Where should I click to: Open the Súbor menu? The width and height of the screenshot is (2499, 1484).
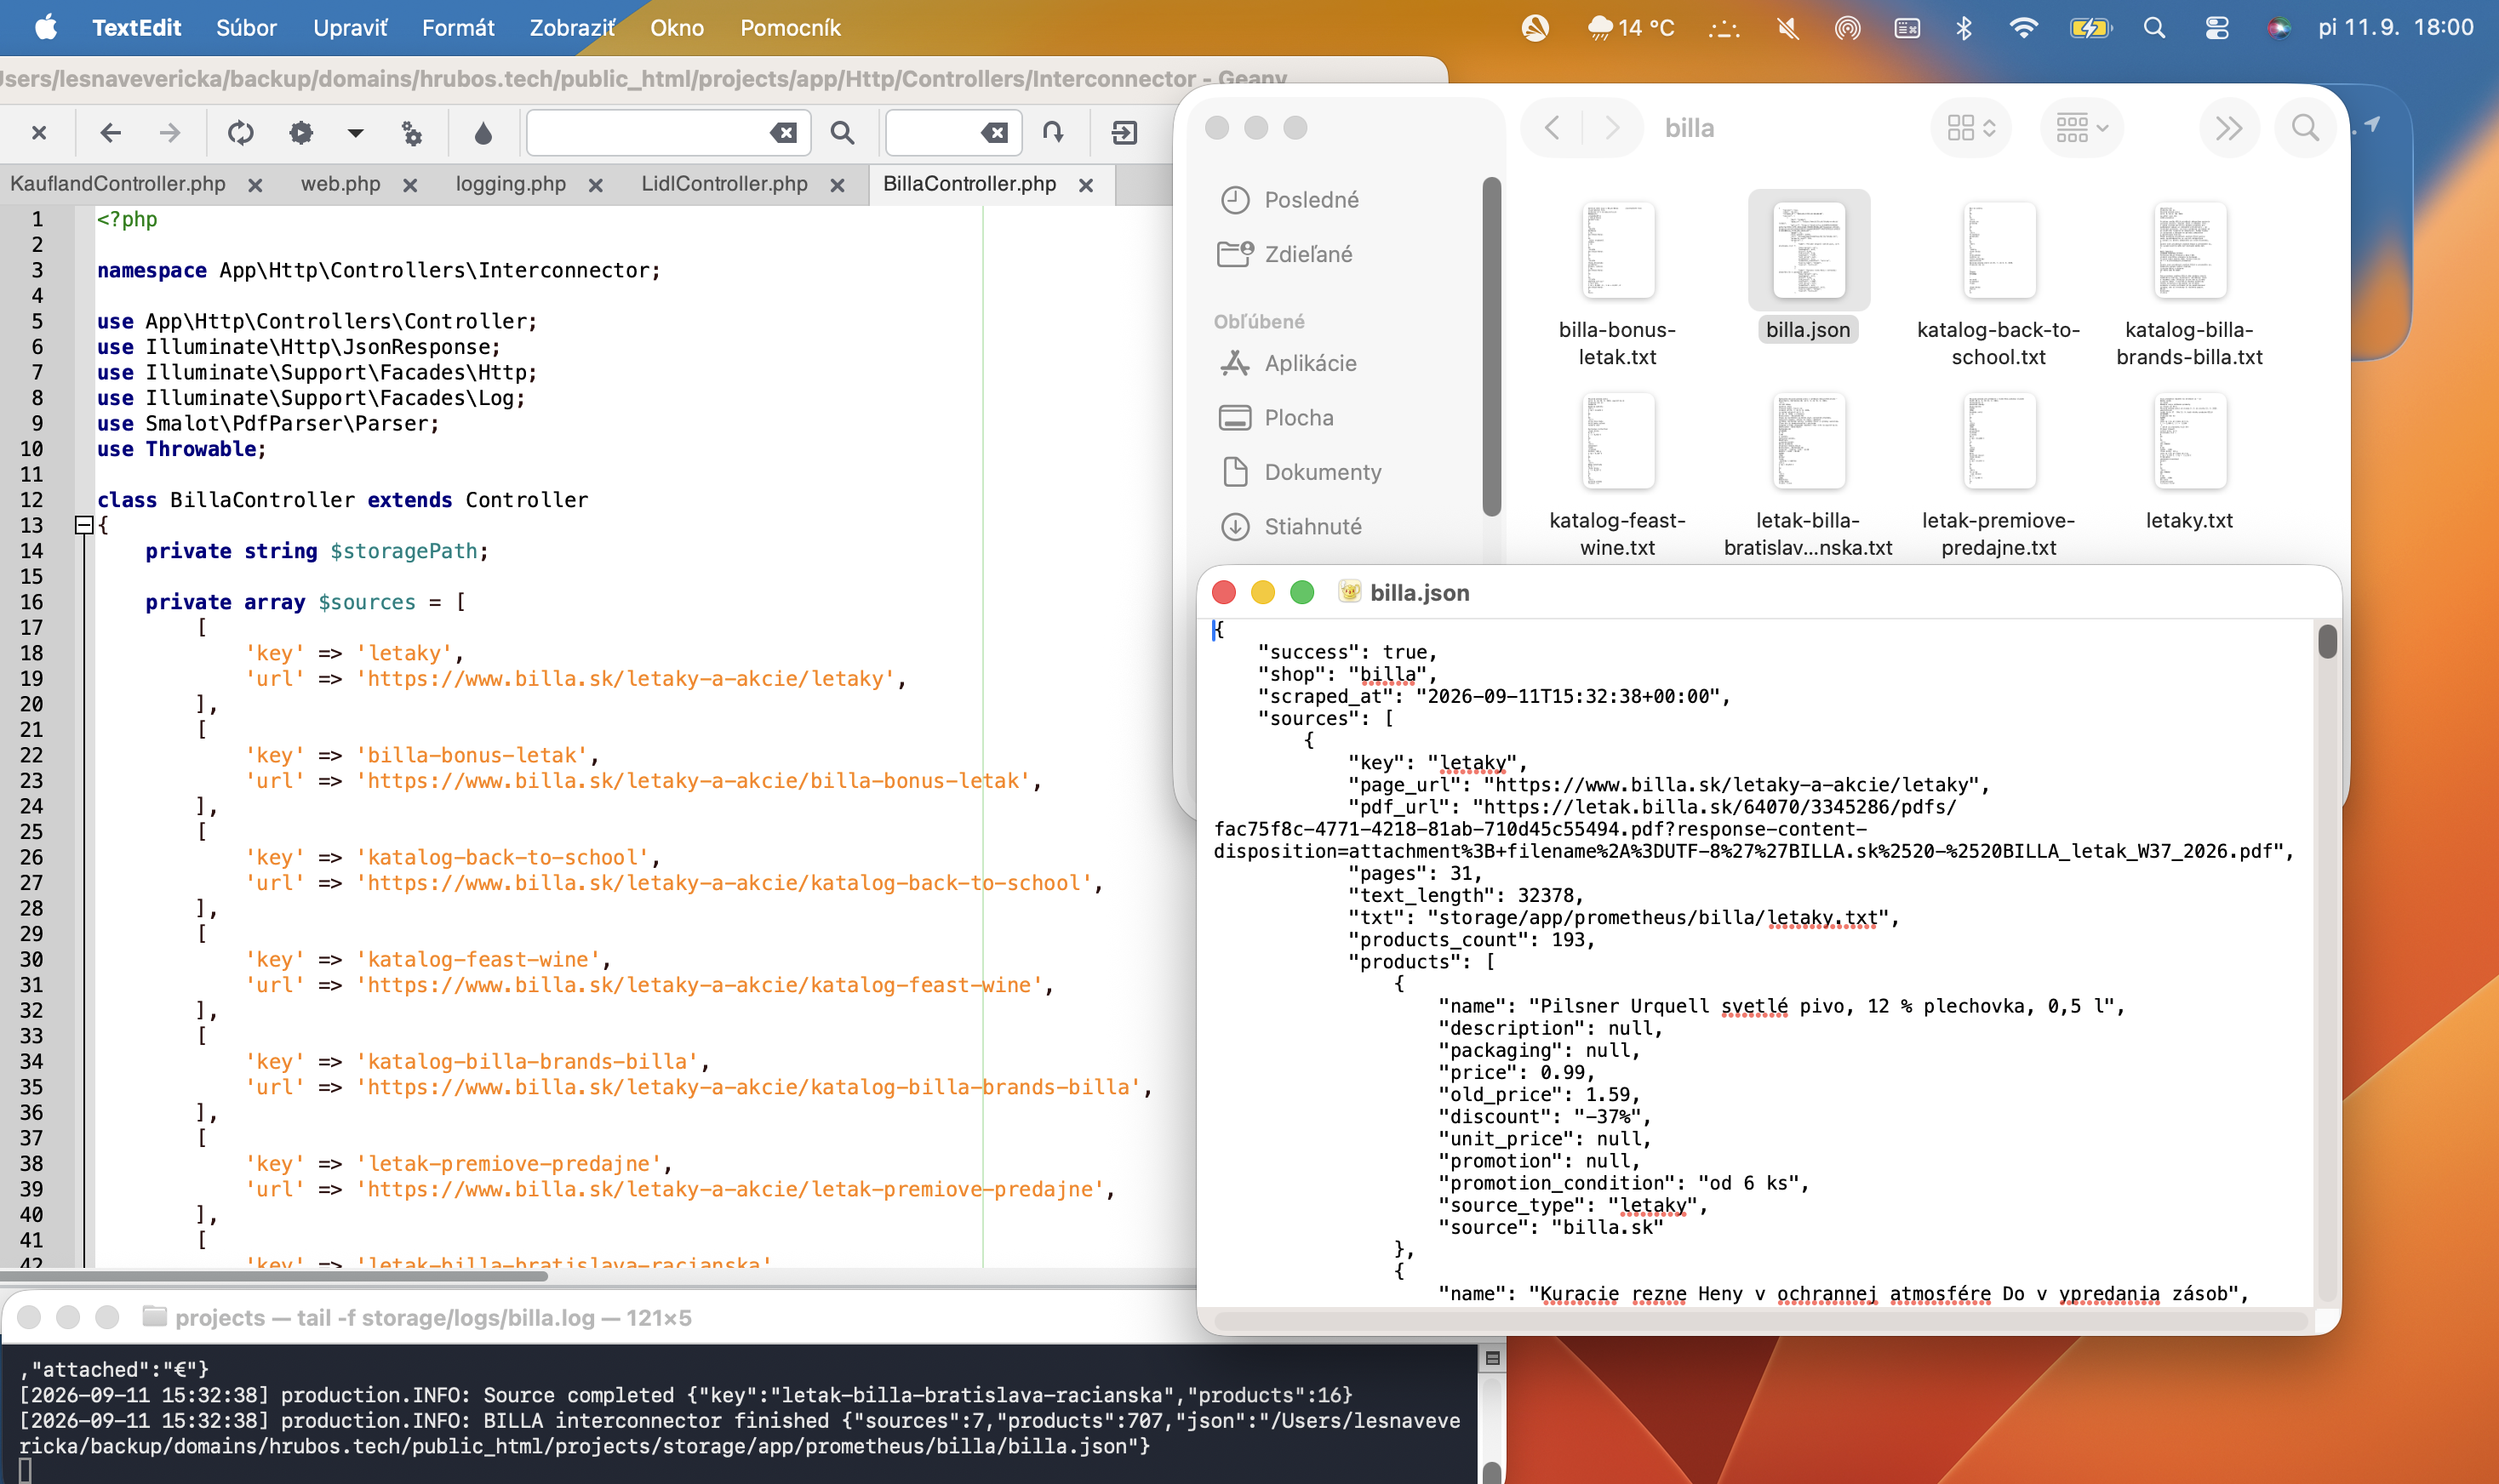point(246,27)
